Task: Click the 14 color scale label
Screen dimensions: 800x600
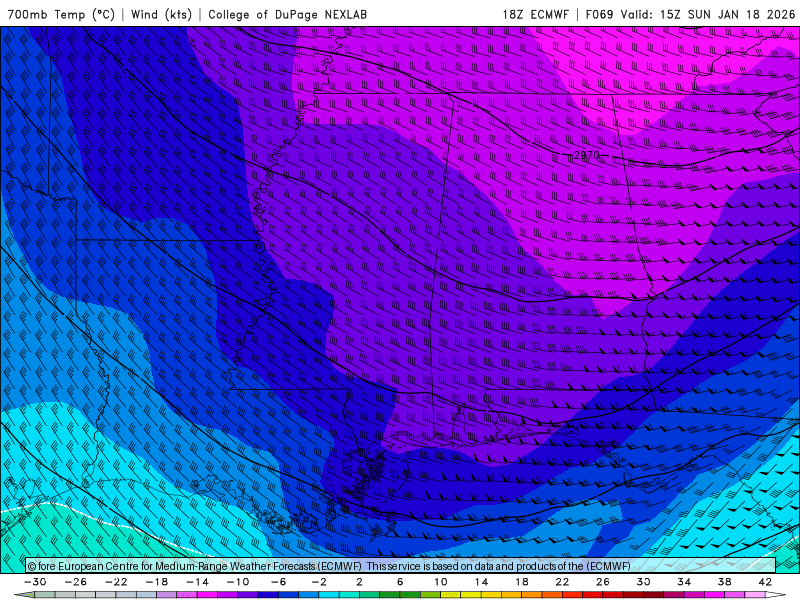Action: tap(481, 582)
